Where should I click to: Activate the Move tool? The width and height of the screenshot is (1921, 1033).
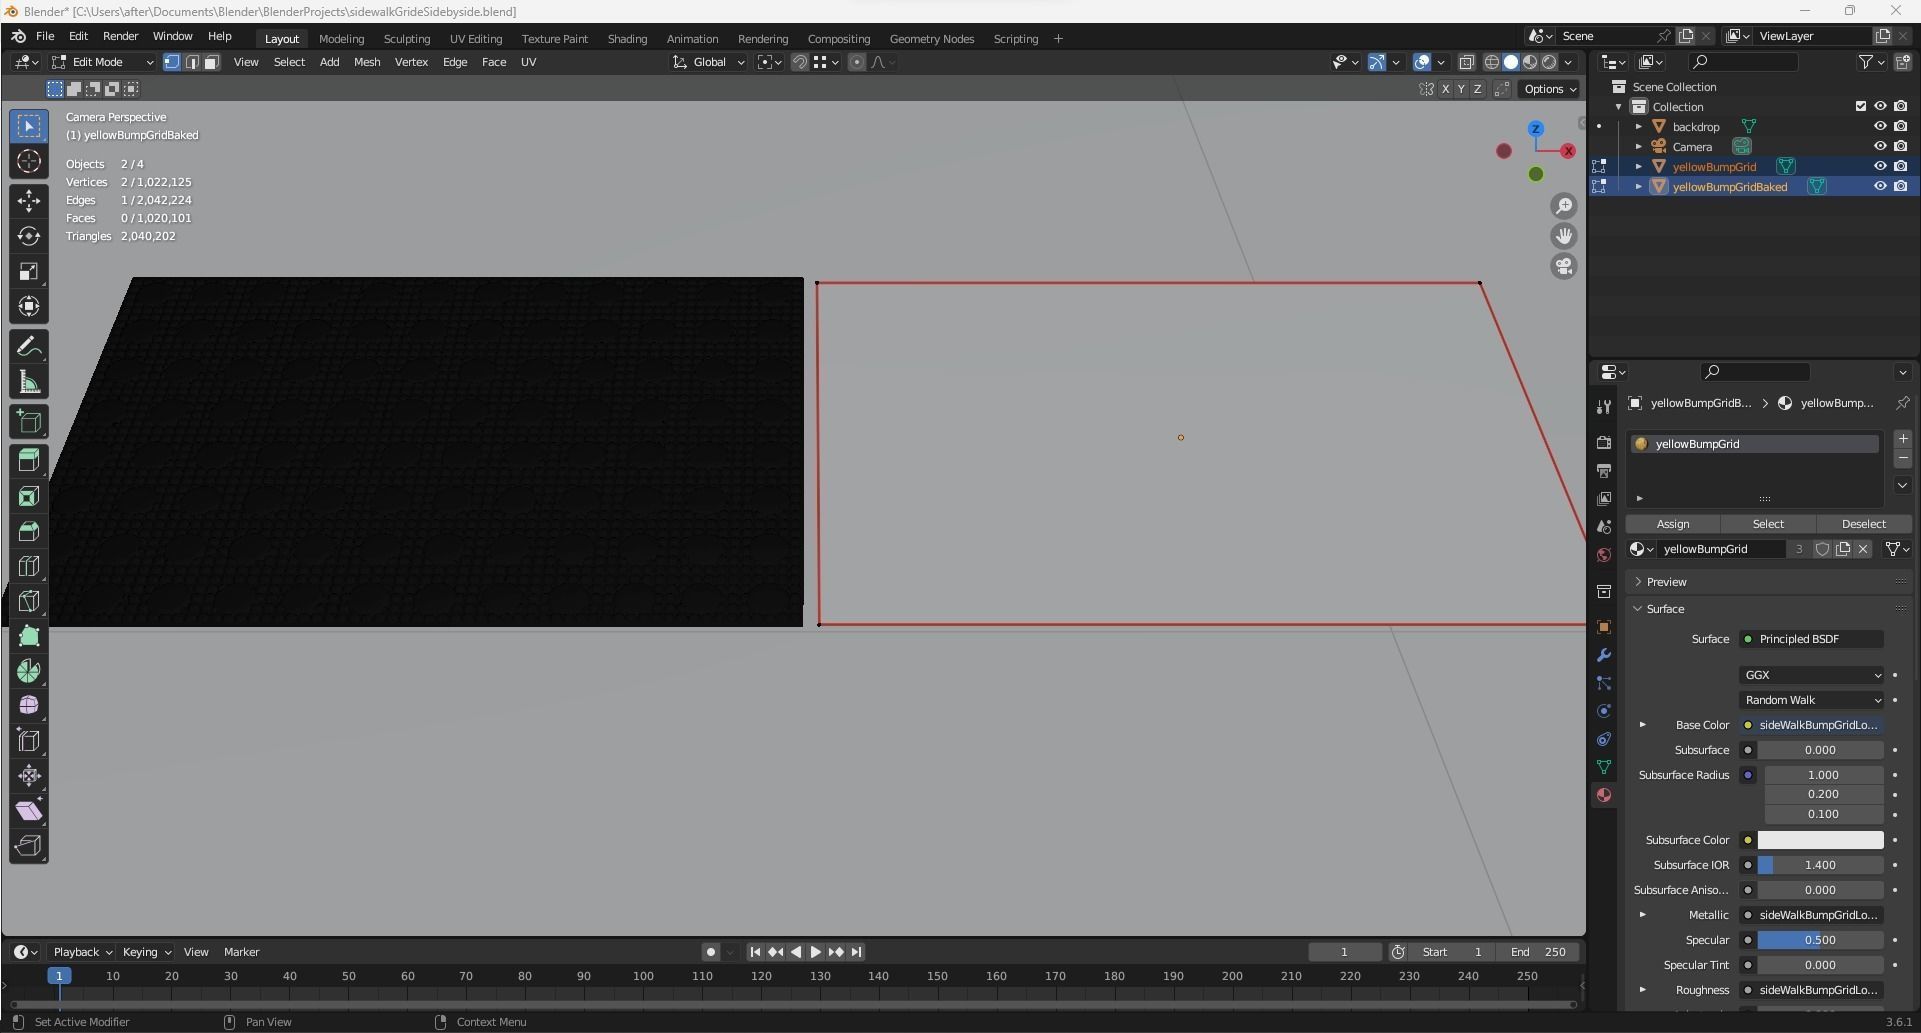pyautogui.click(x=29, y=201)
